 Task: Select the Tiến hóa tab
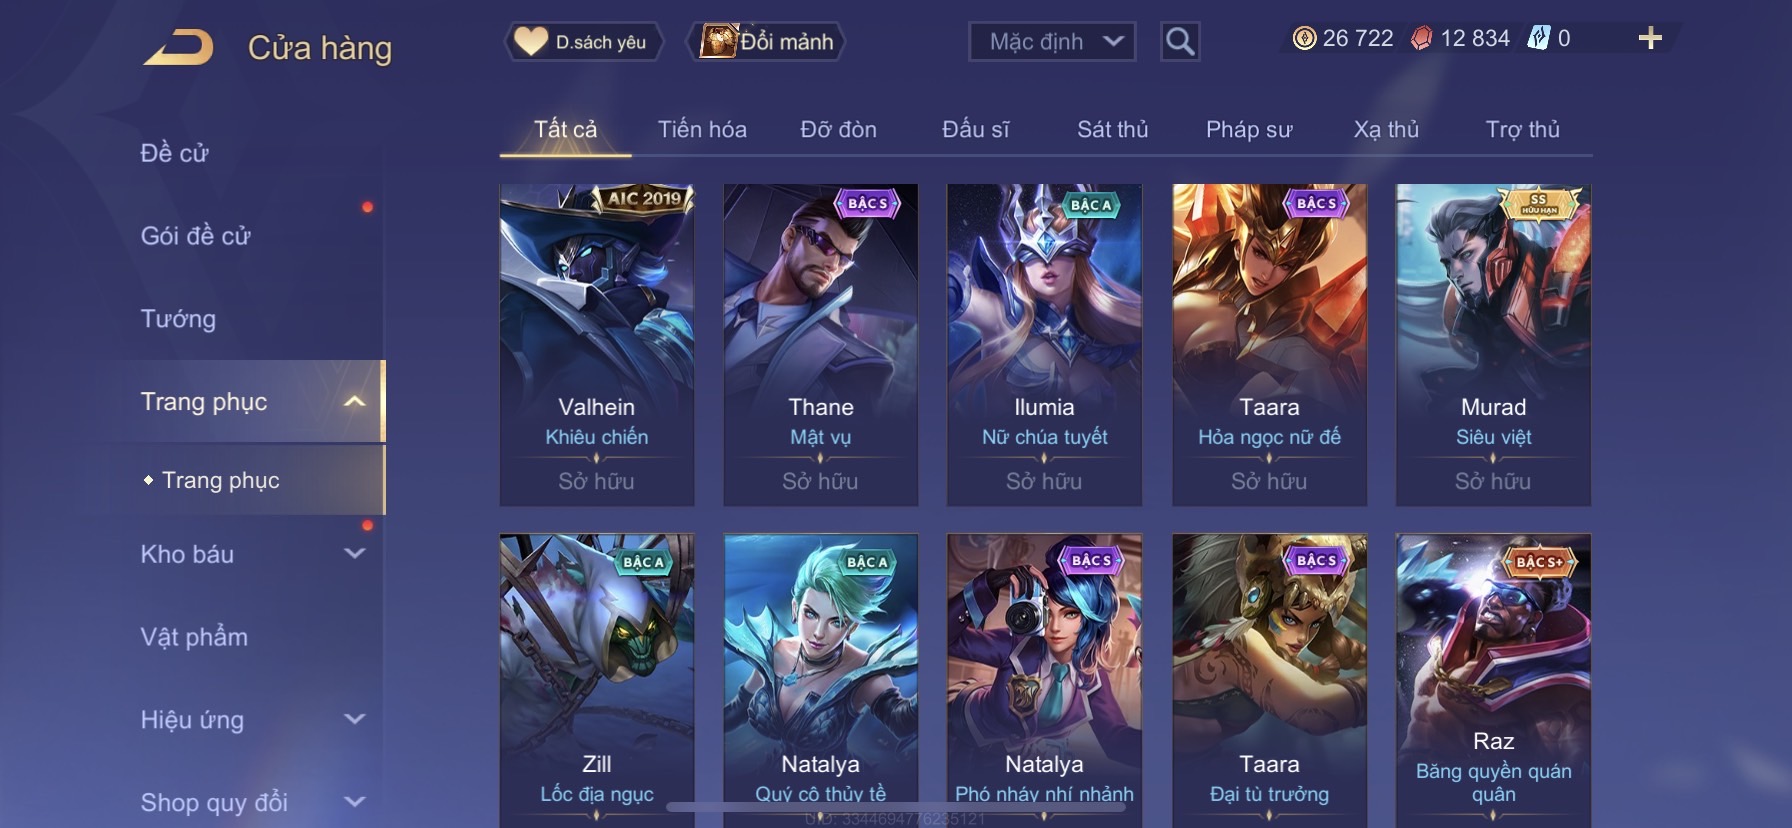[702, 129]
